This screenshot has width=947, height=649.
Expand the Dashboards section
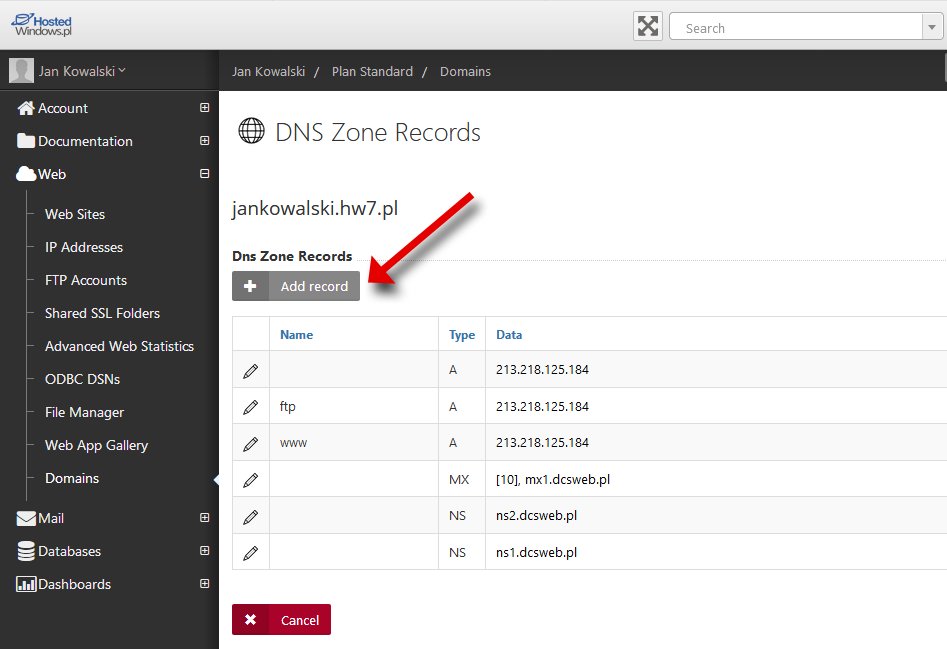(205, 584)
